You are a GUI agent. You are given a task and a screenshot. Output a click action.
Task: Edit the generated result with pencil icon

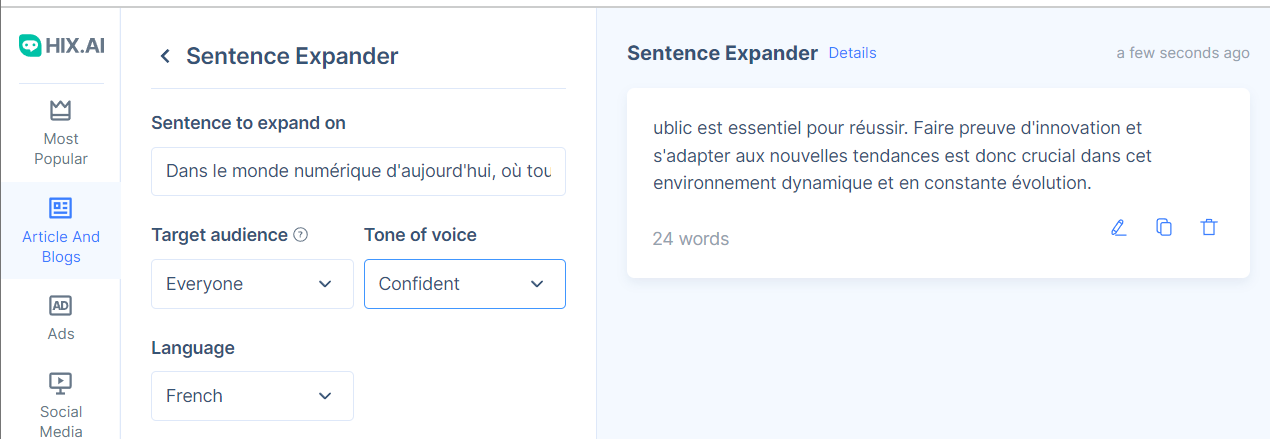click(x=1119, y=228)
